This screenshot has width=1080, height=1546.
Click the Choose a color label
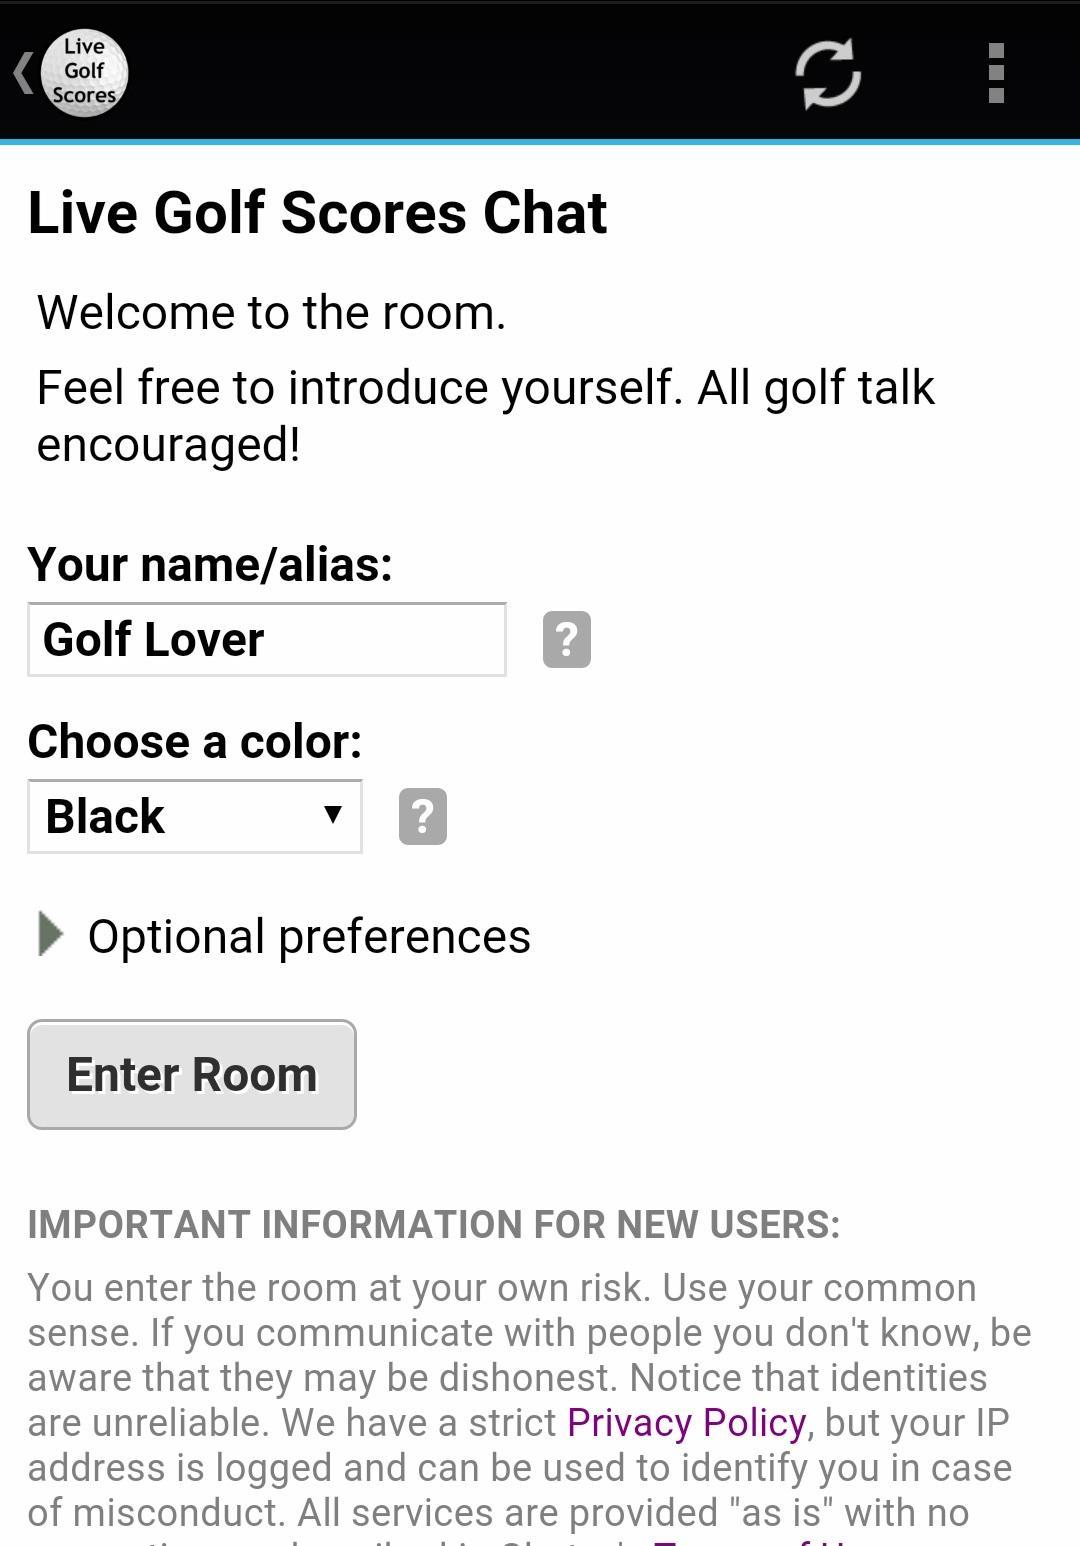tap(195, 741)
